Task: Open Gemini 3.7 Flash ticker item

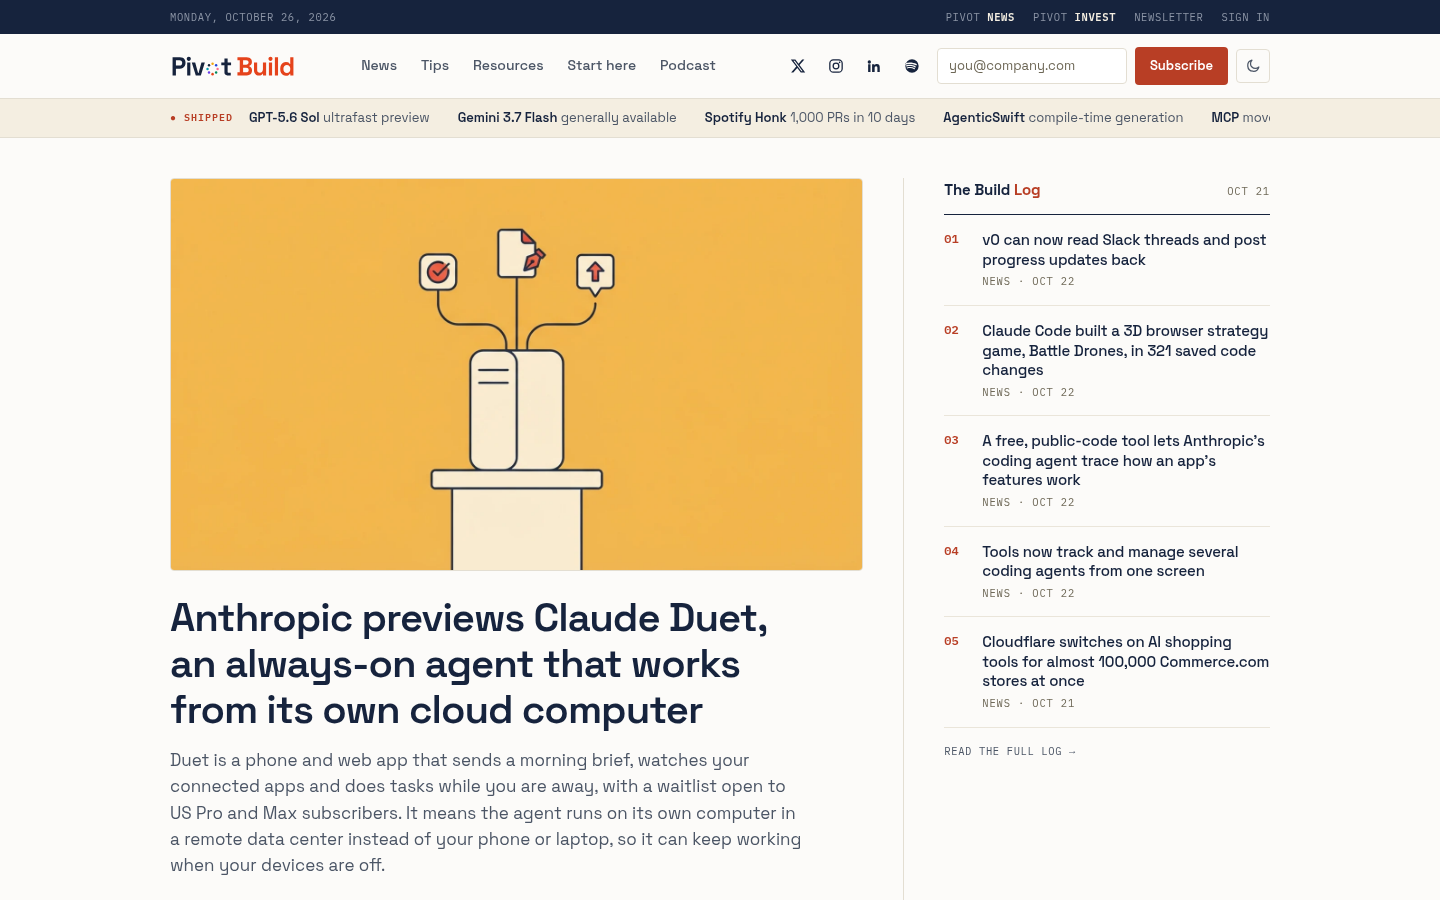Action: pyautogui.click(x=567, y=117)
